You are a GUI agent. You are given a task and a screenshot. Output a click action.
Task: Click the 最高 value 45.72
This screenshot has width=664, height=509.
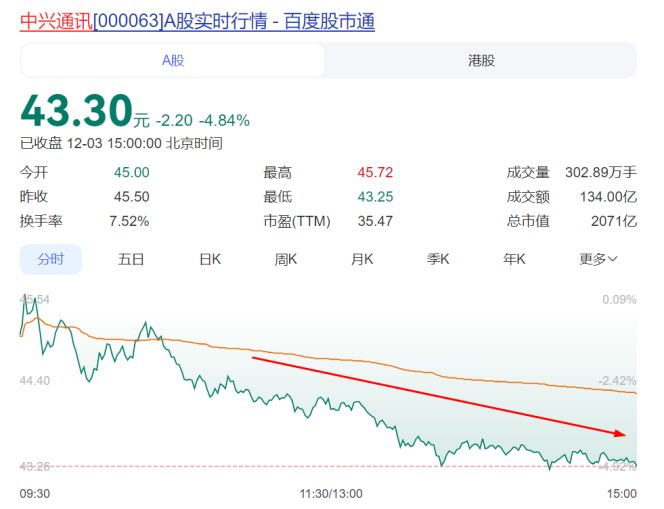click(x=375, y=172)
